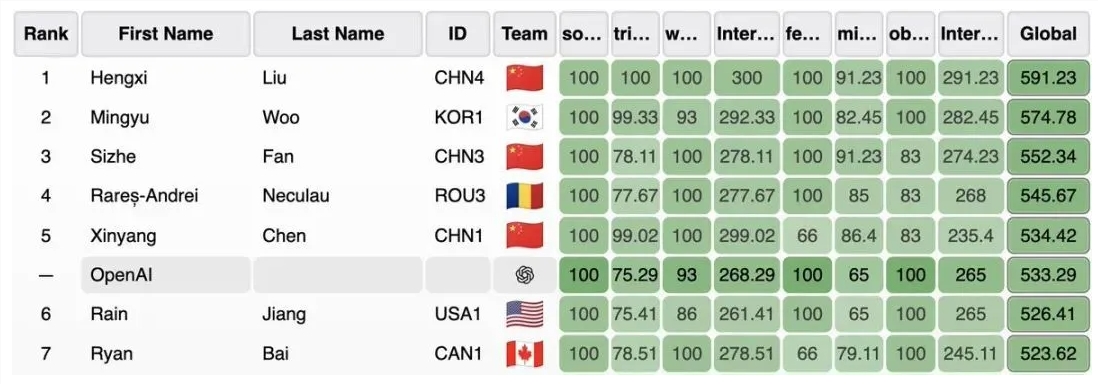Select the OpenAI name cell
The image size is (1098, 384).
166,275
